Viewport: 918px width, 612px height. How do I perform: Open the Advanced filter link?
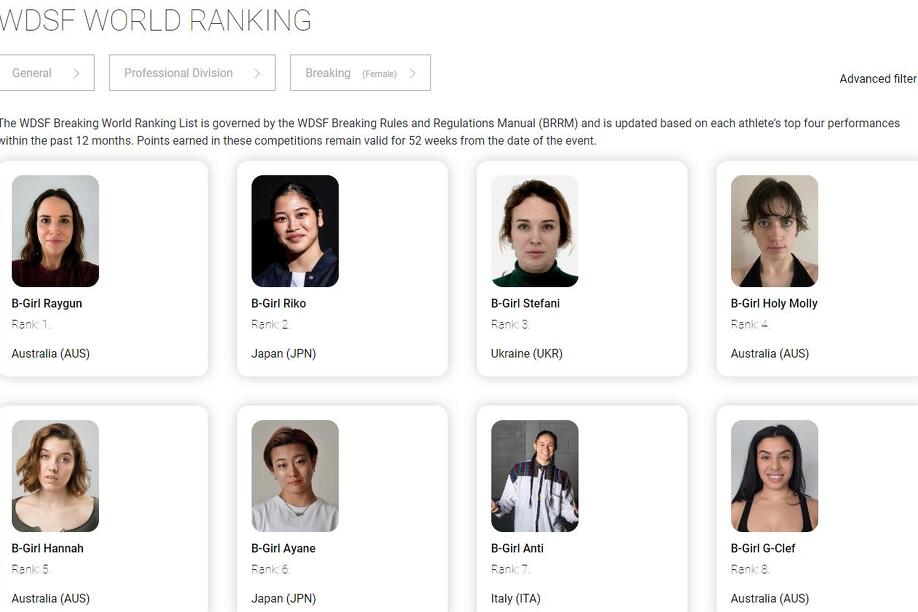878,78
